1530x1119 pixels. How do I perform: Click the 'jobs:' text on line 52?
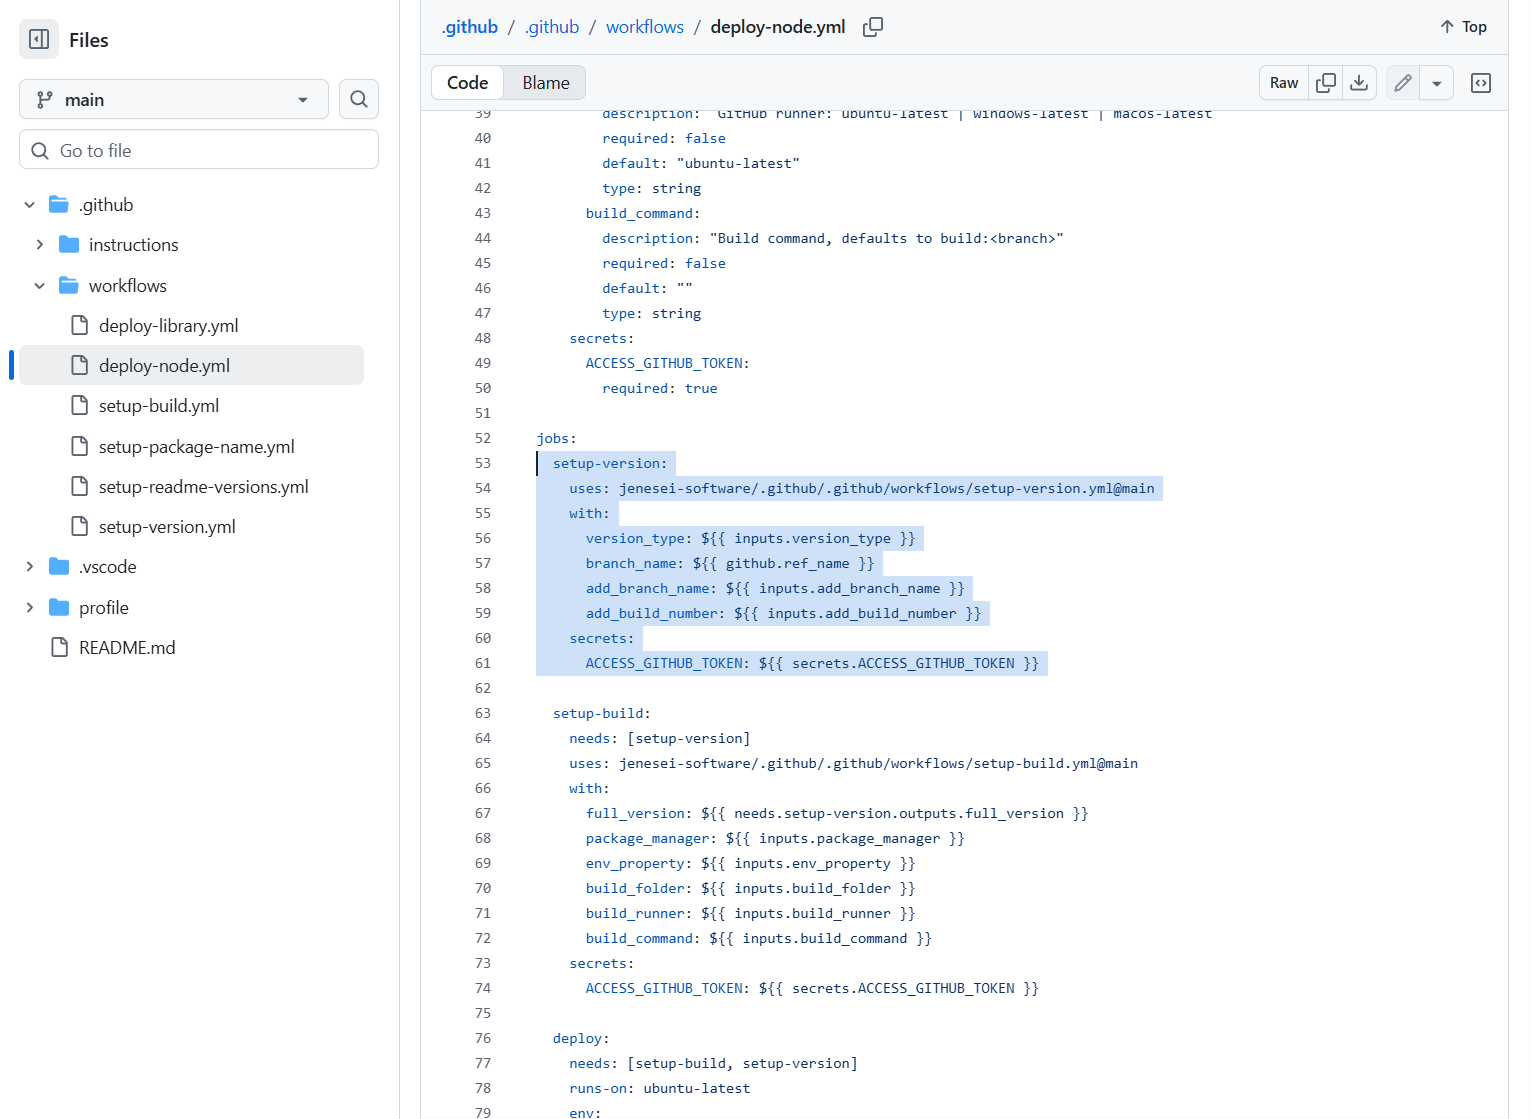[x=557, y=438]
